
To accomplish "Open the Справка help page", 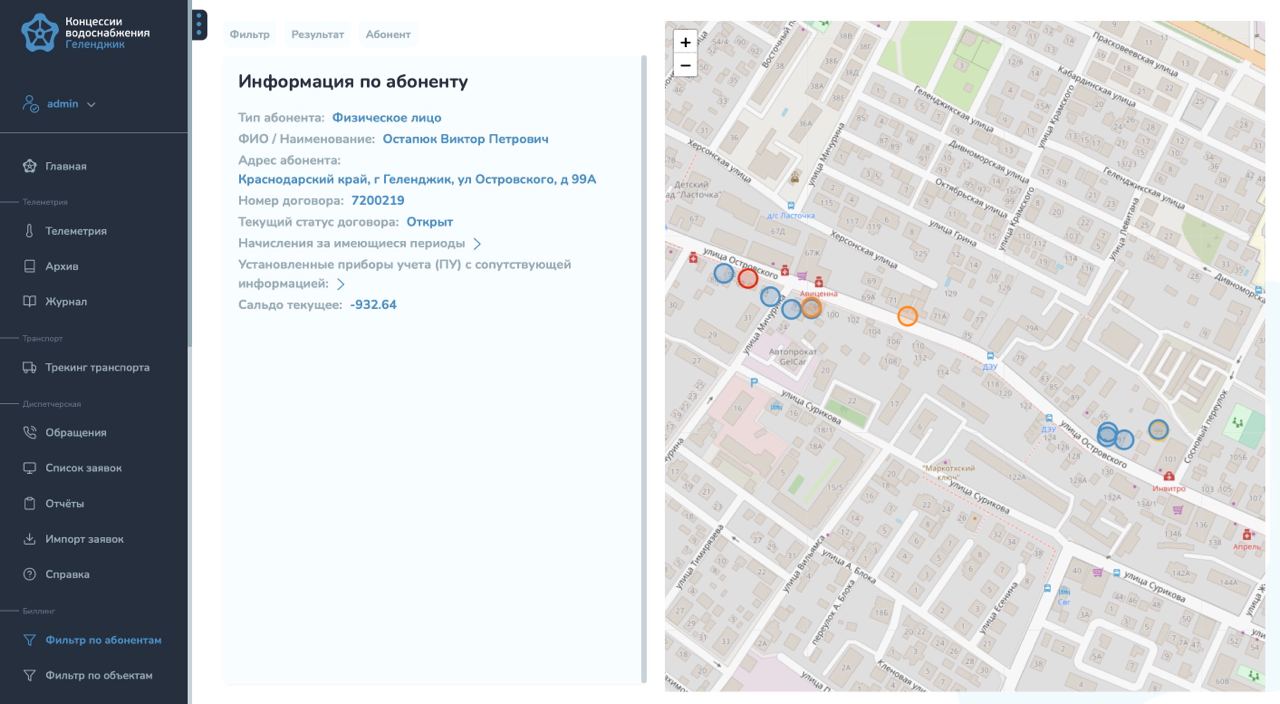I will pyautogui.click(x=66, y=574).
